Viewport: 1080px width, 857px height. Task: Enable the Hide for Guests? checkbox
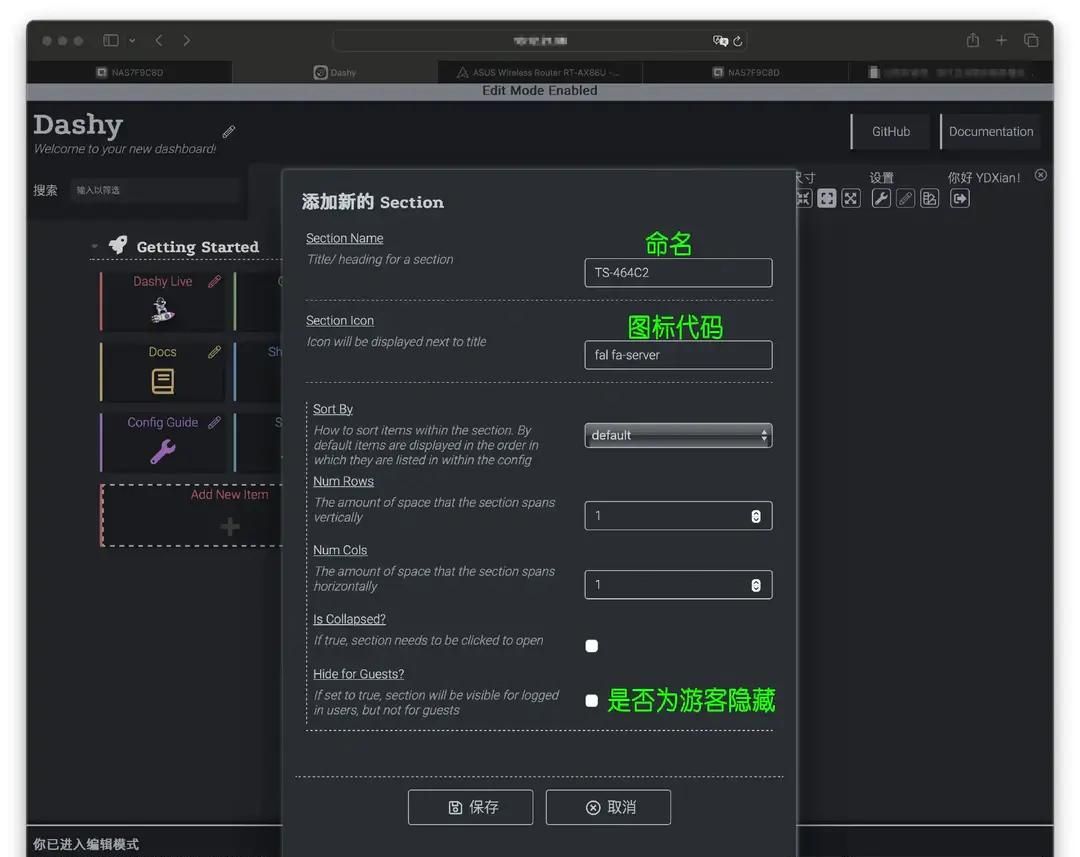tap(591, 700)
